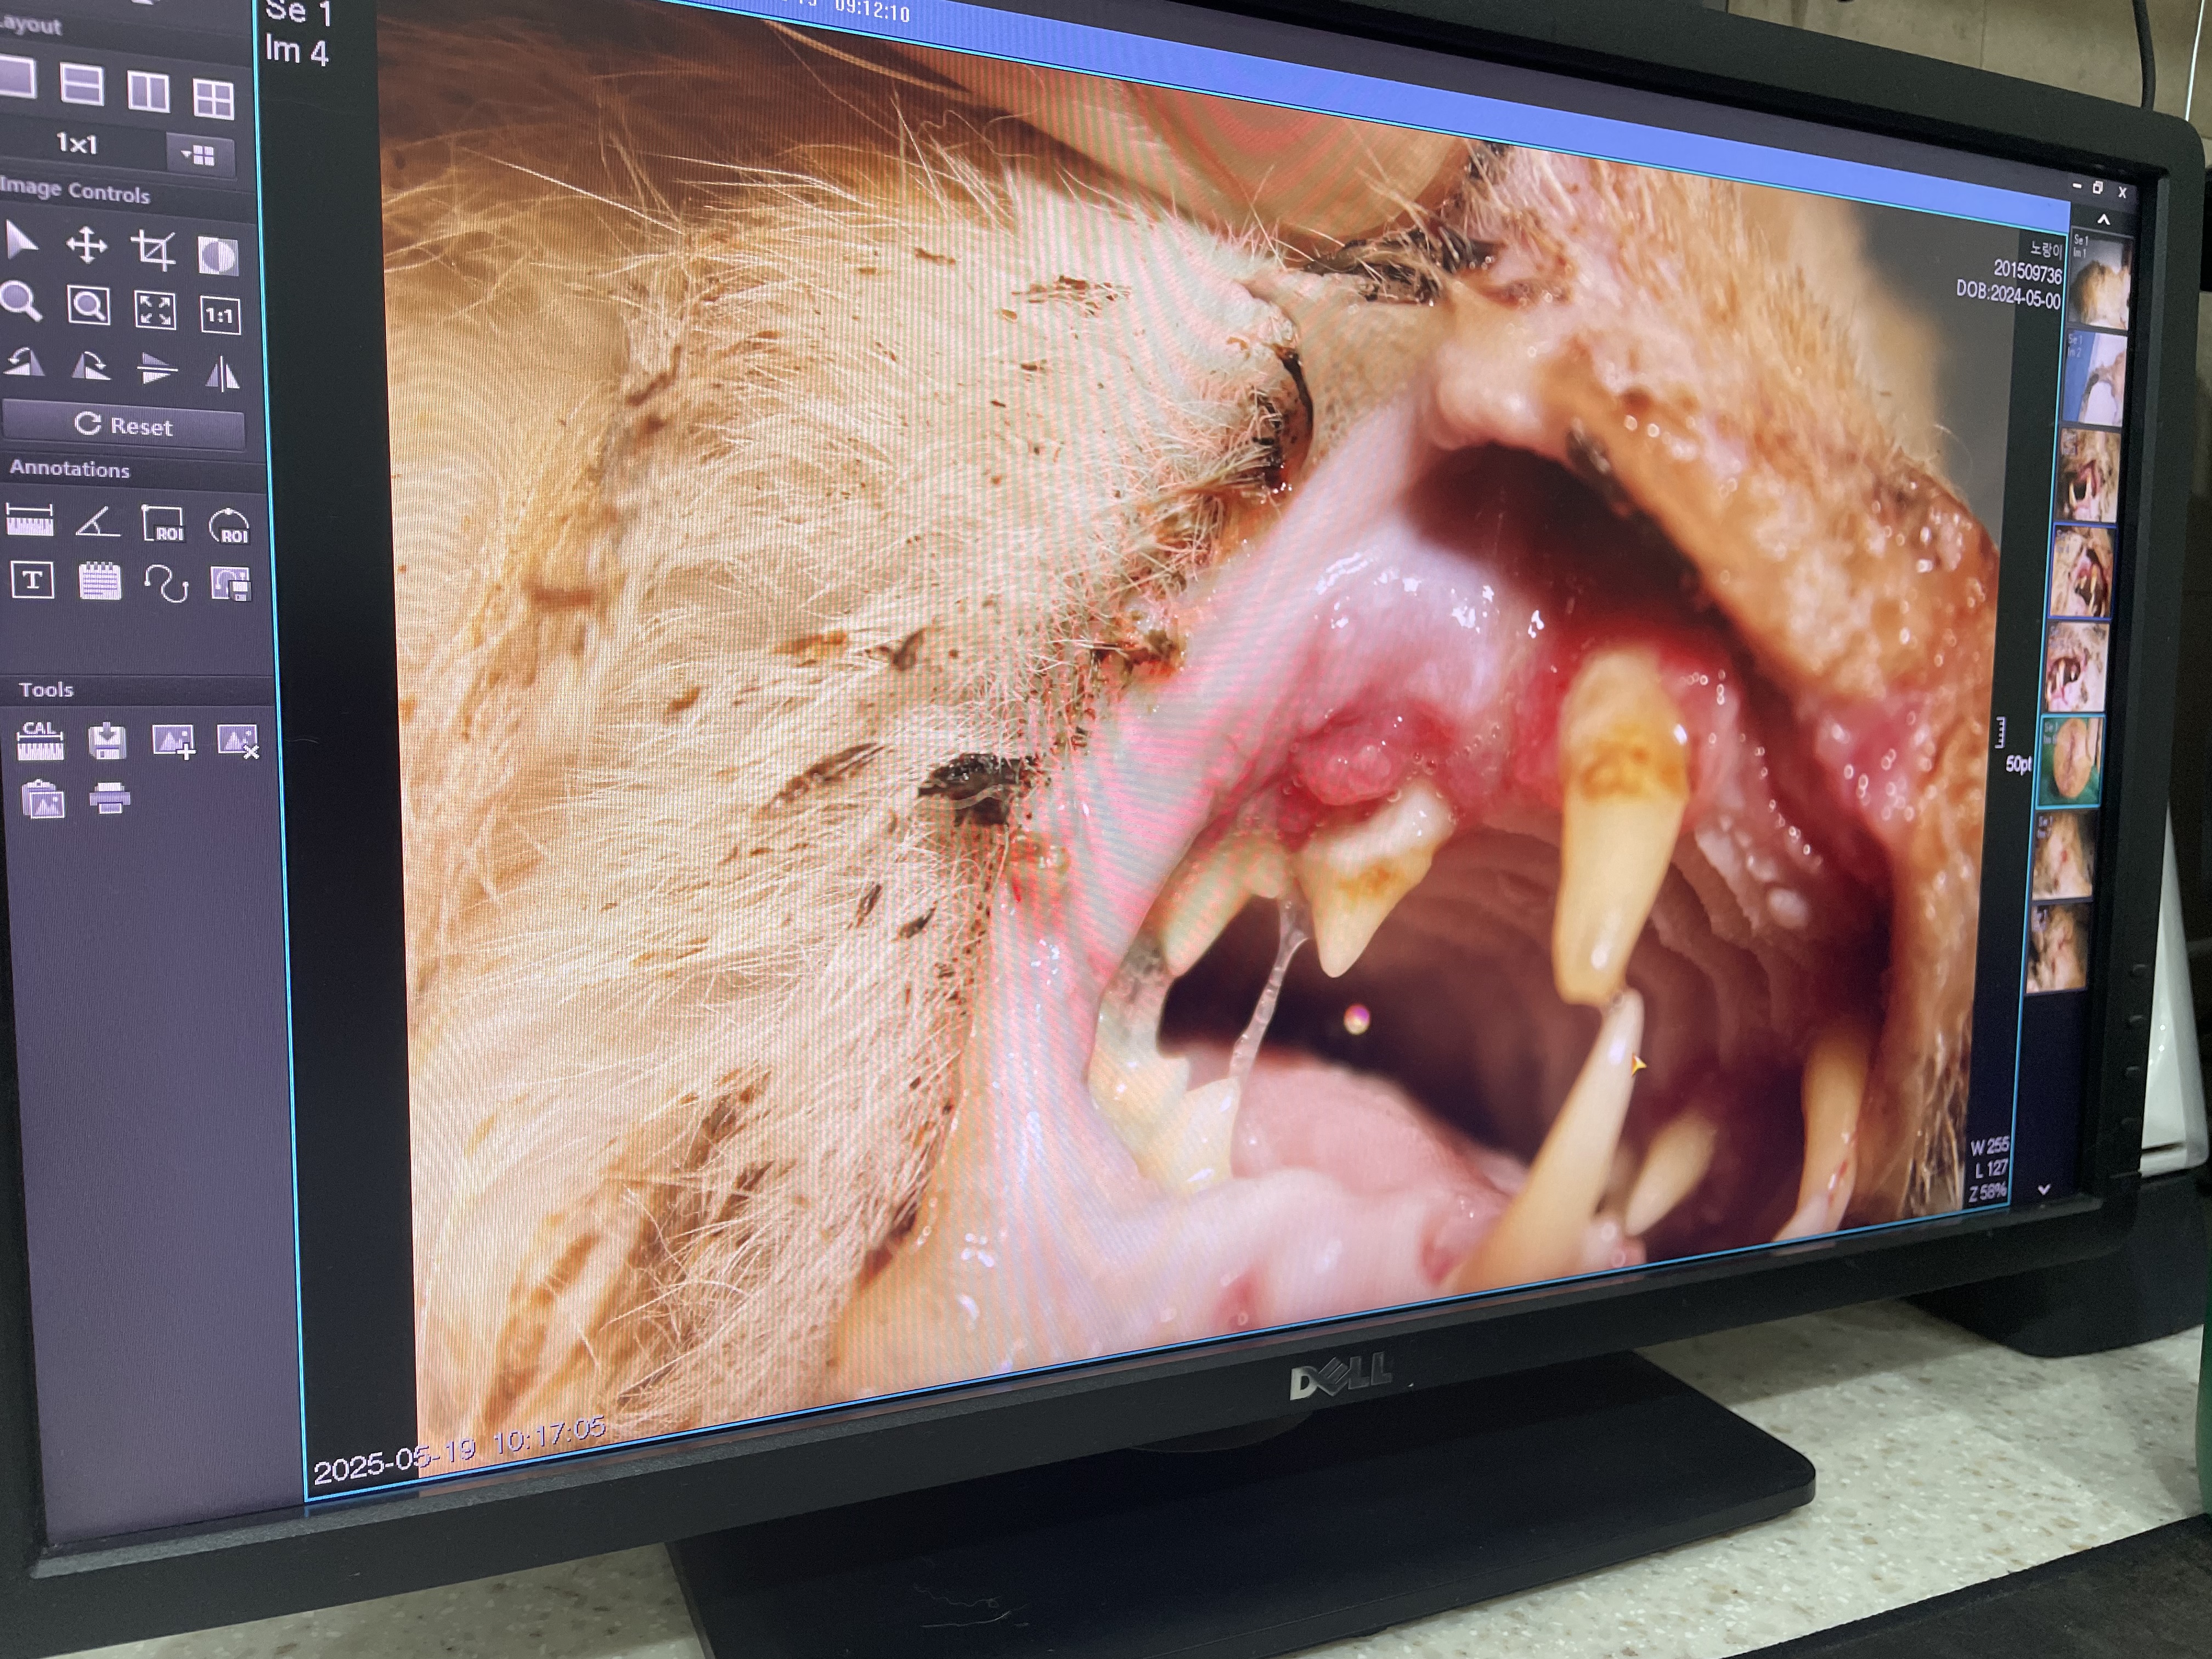
Task: Select the elliptical ROI tool
Action: [229, 526]
